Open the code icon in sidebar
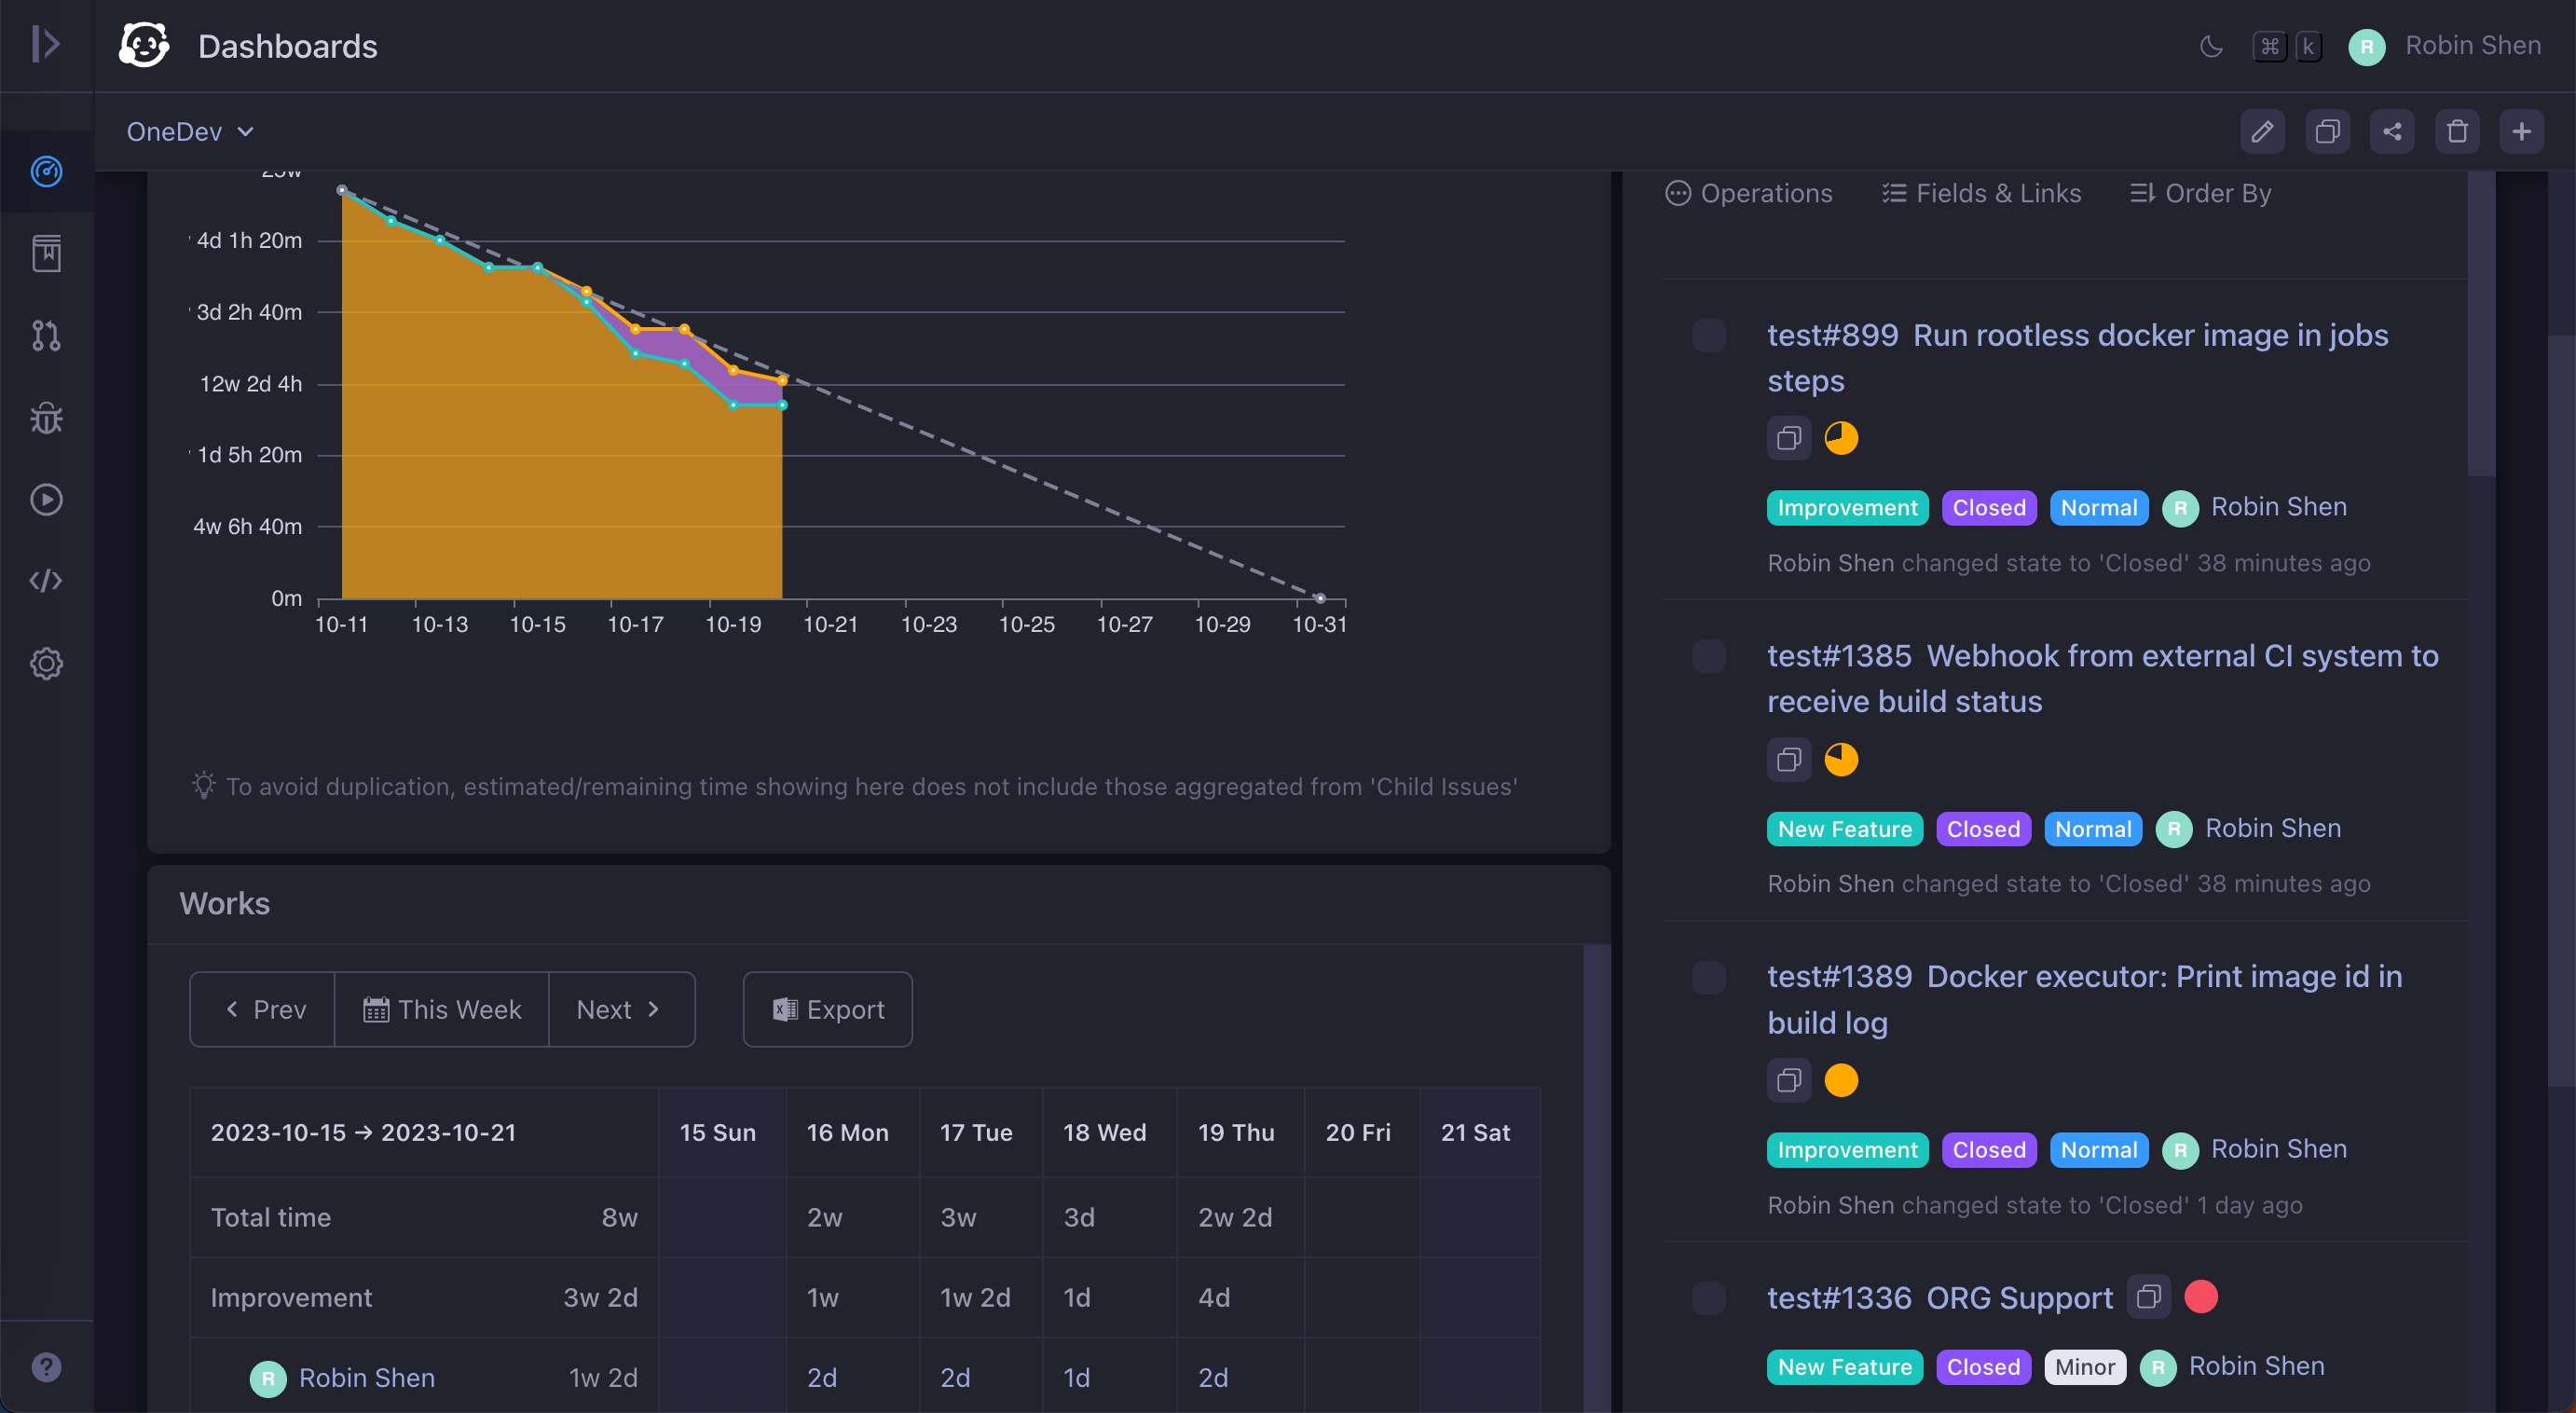The image size is (2576, 1413). tap(46, 581)
